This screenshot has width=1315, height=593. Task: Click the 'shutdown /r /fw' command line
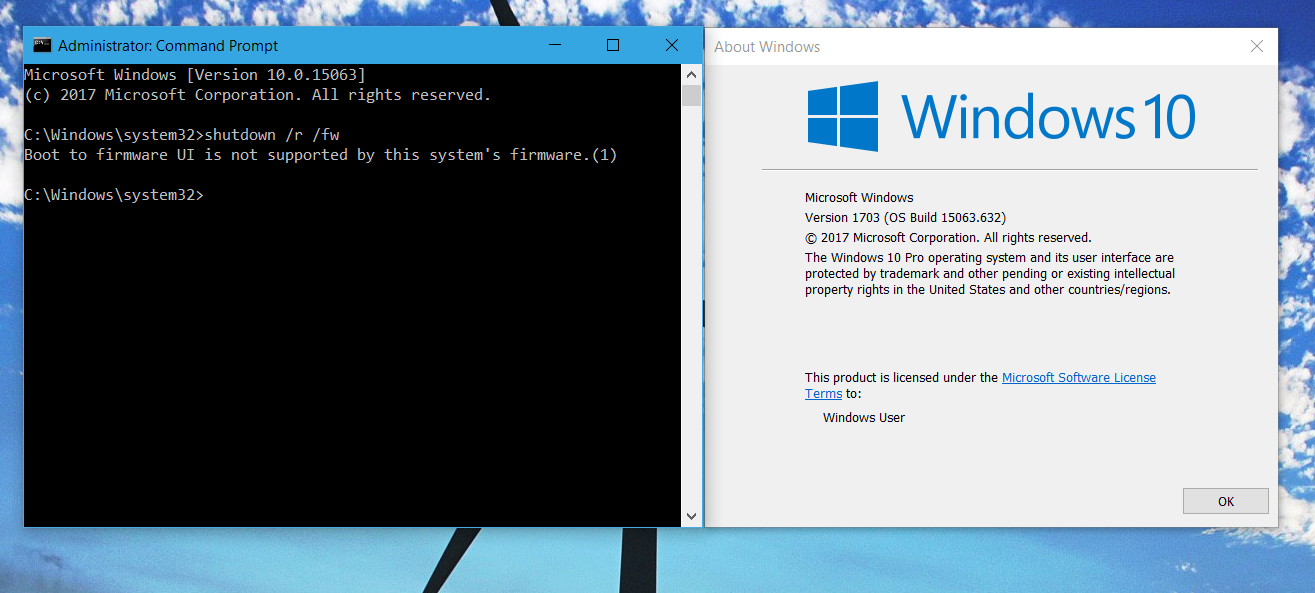(182, 135)
